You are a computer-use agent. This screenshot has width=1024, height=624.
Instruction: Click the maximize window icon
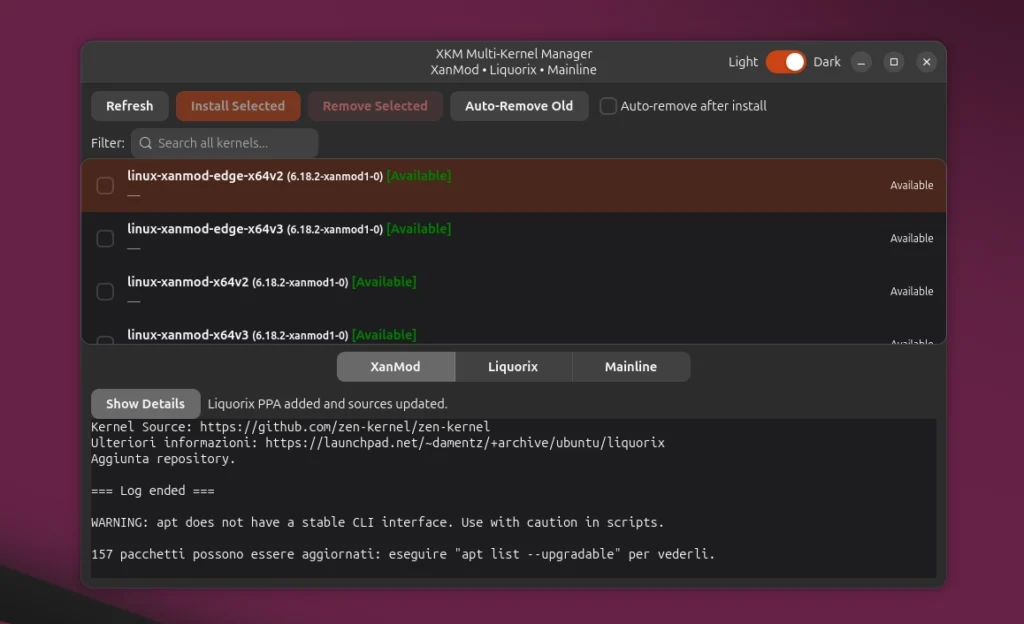click(892, 61)
